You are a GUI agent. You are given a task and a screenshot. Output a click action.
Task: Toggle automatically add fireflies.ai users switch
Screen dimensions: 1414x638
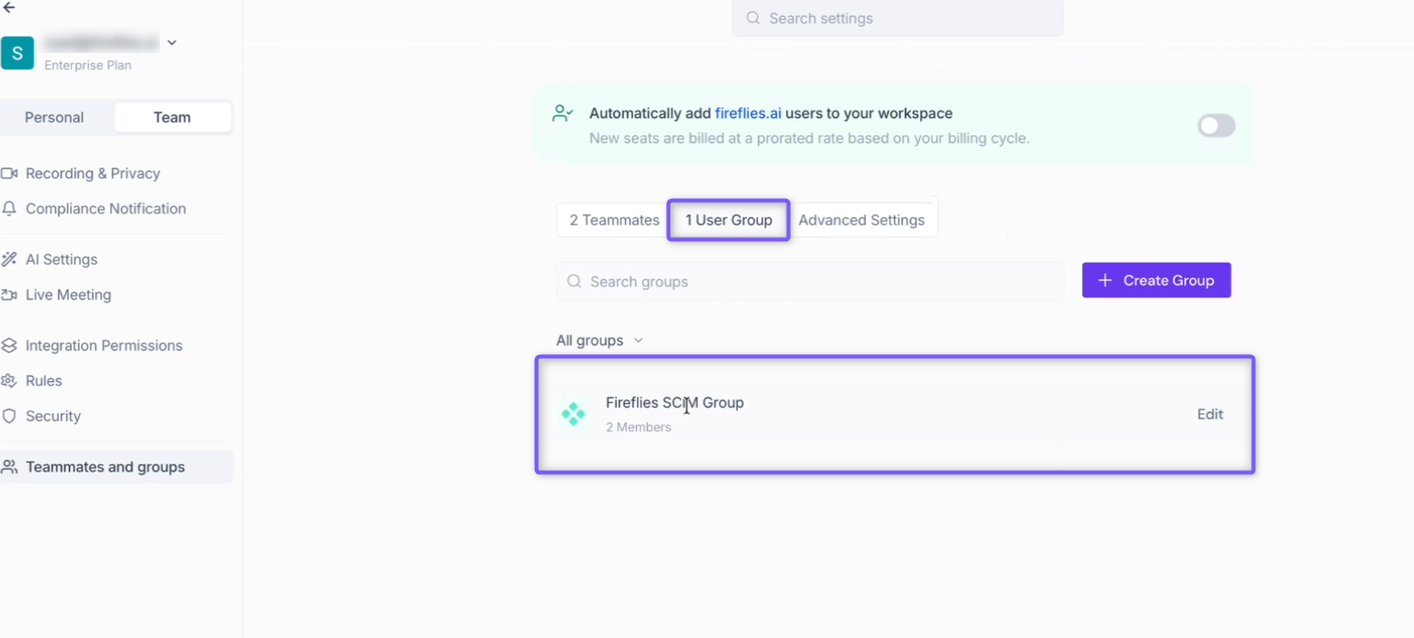[x=1216, y=125]
